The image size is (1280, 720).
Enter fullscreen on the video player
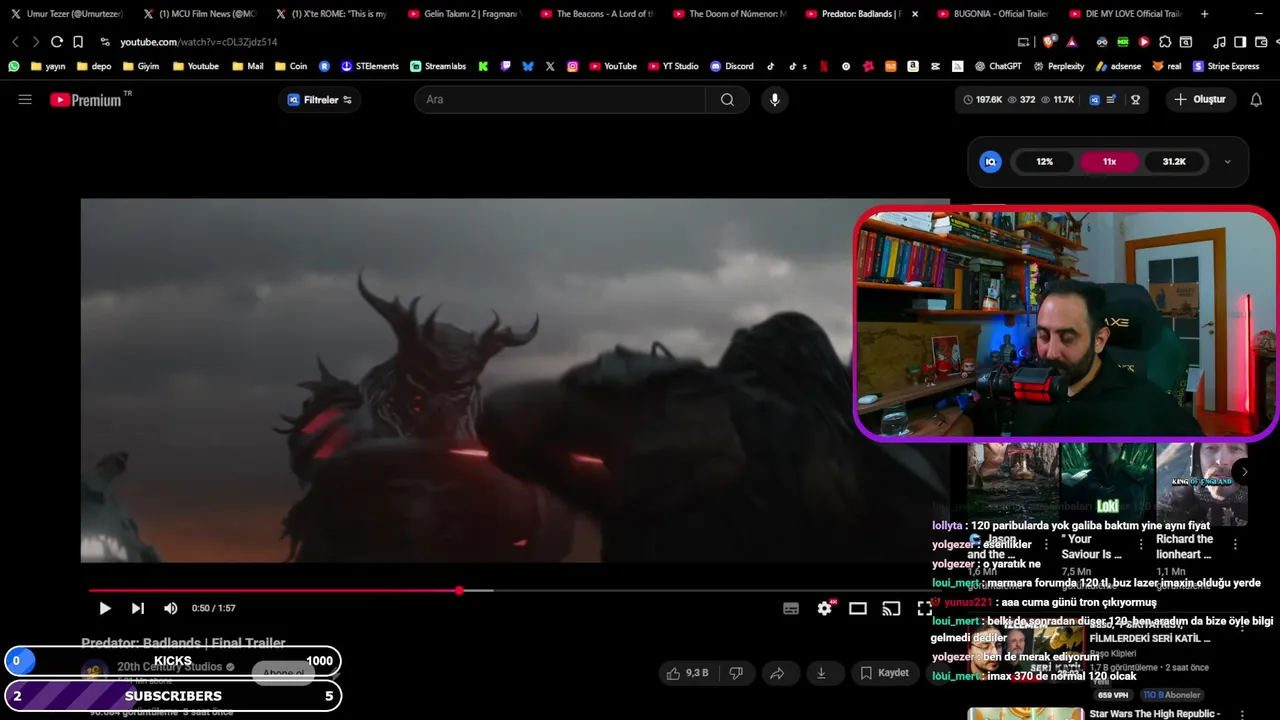(925, 608)
